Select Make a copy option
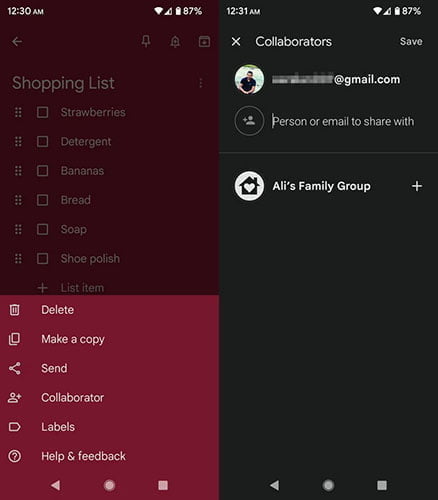Screen dimensions: 438x500 coord(109,339)
